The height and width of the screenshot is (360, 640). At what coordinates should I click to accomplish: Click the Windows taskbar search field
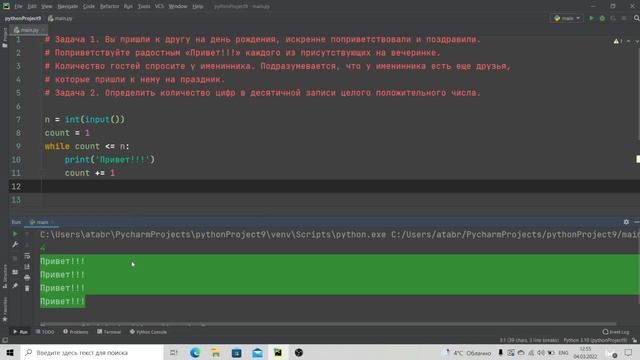click(92, 352)
